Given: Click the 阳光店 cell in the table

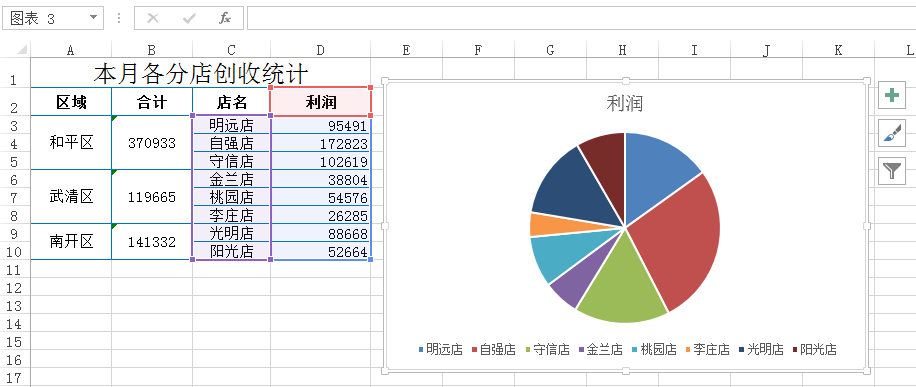Looking at the screenshot, I should 231,250.
